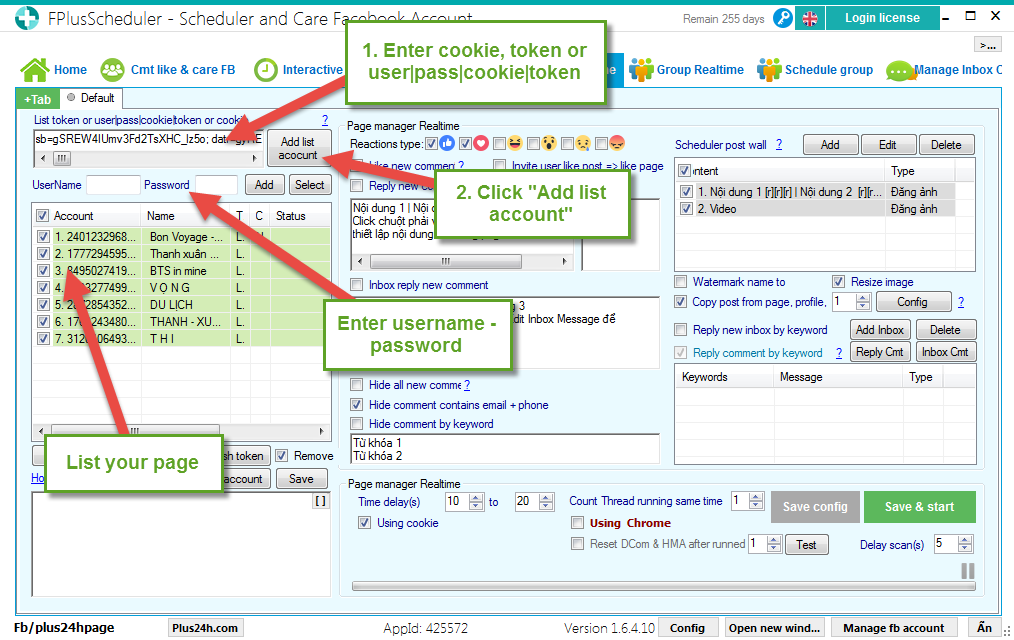
Task: Tick Reset DCom & HMA after runned
Action: pos(577,544)
